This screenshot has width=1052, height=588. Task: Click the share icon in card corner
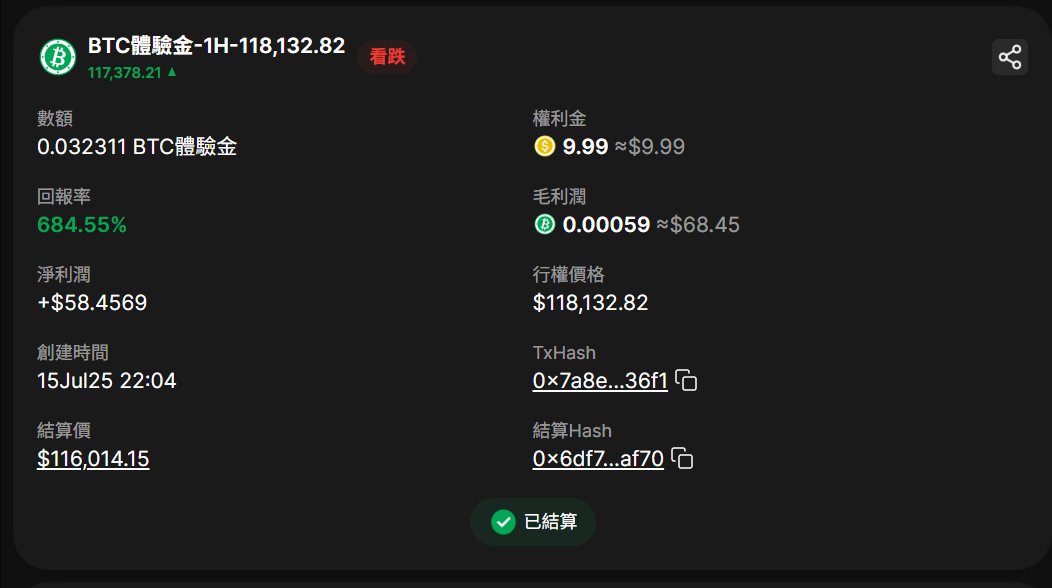click(x=1010, y=57)
